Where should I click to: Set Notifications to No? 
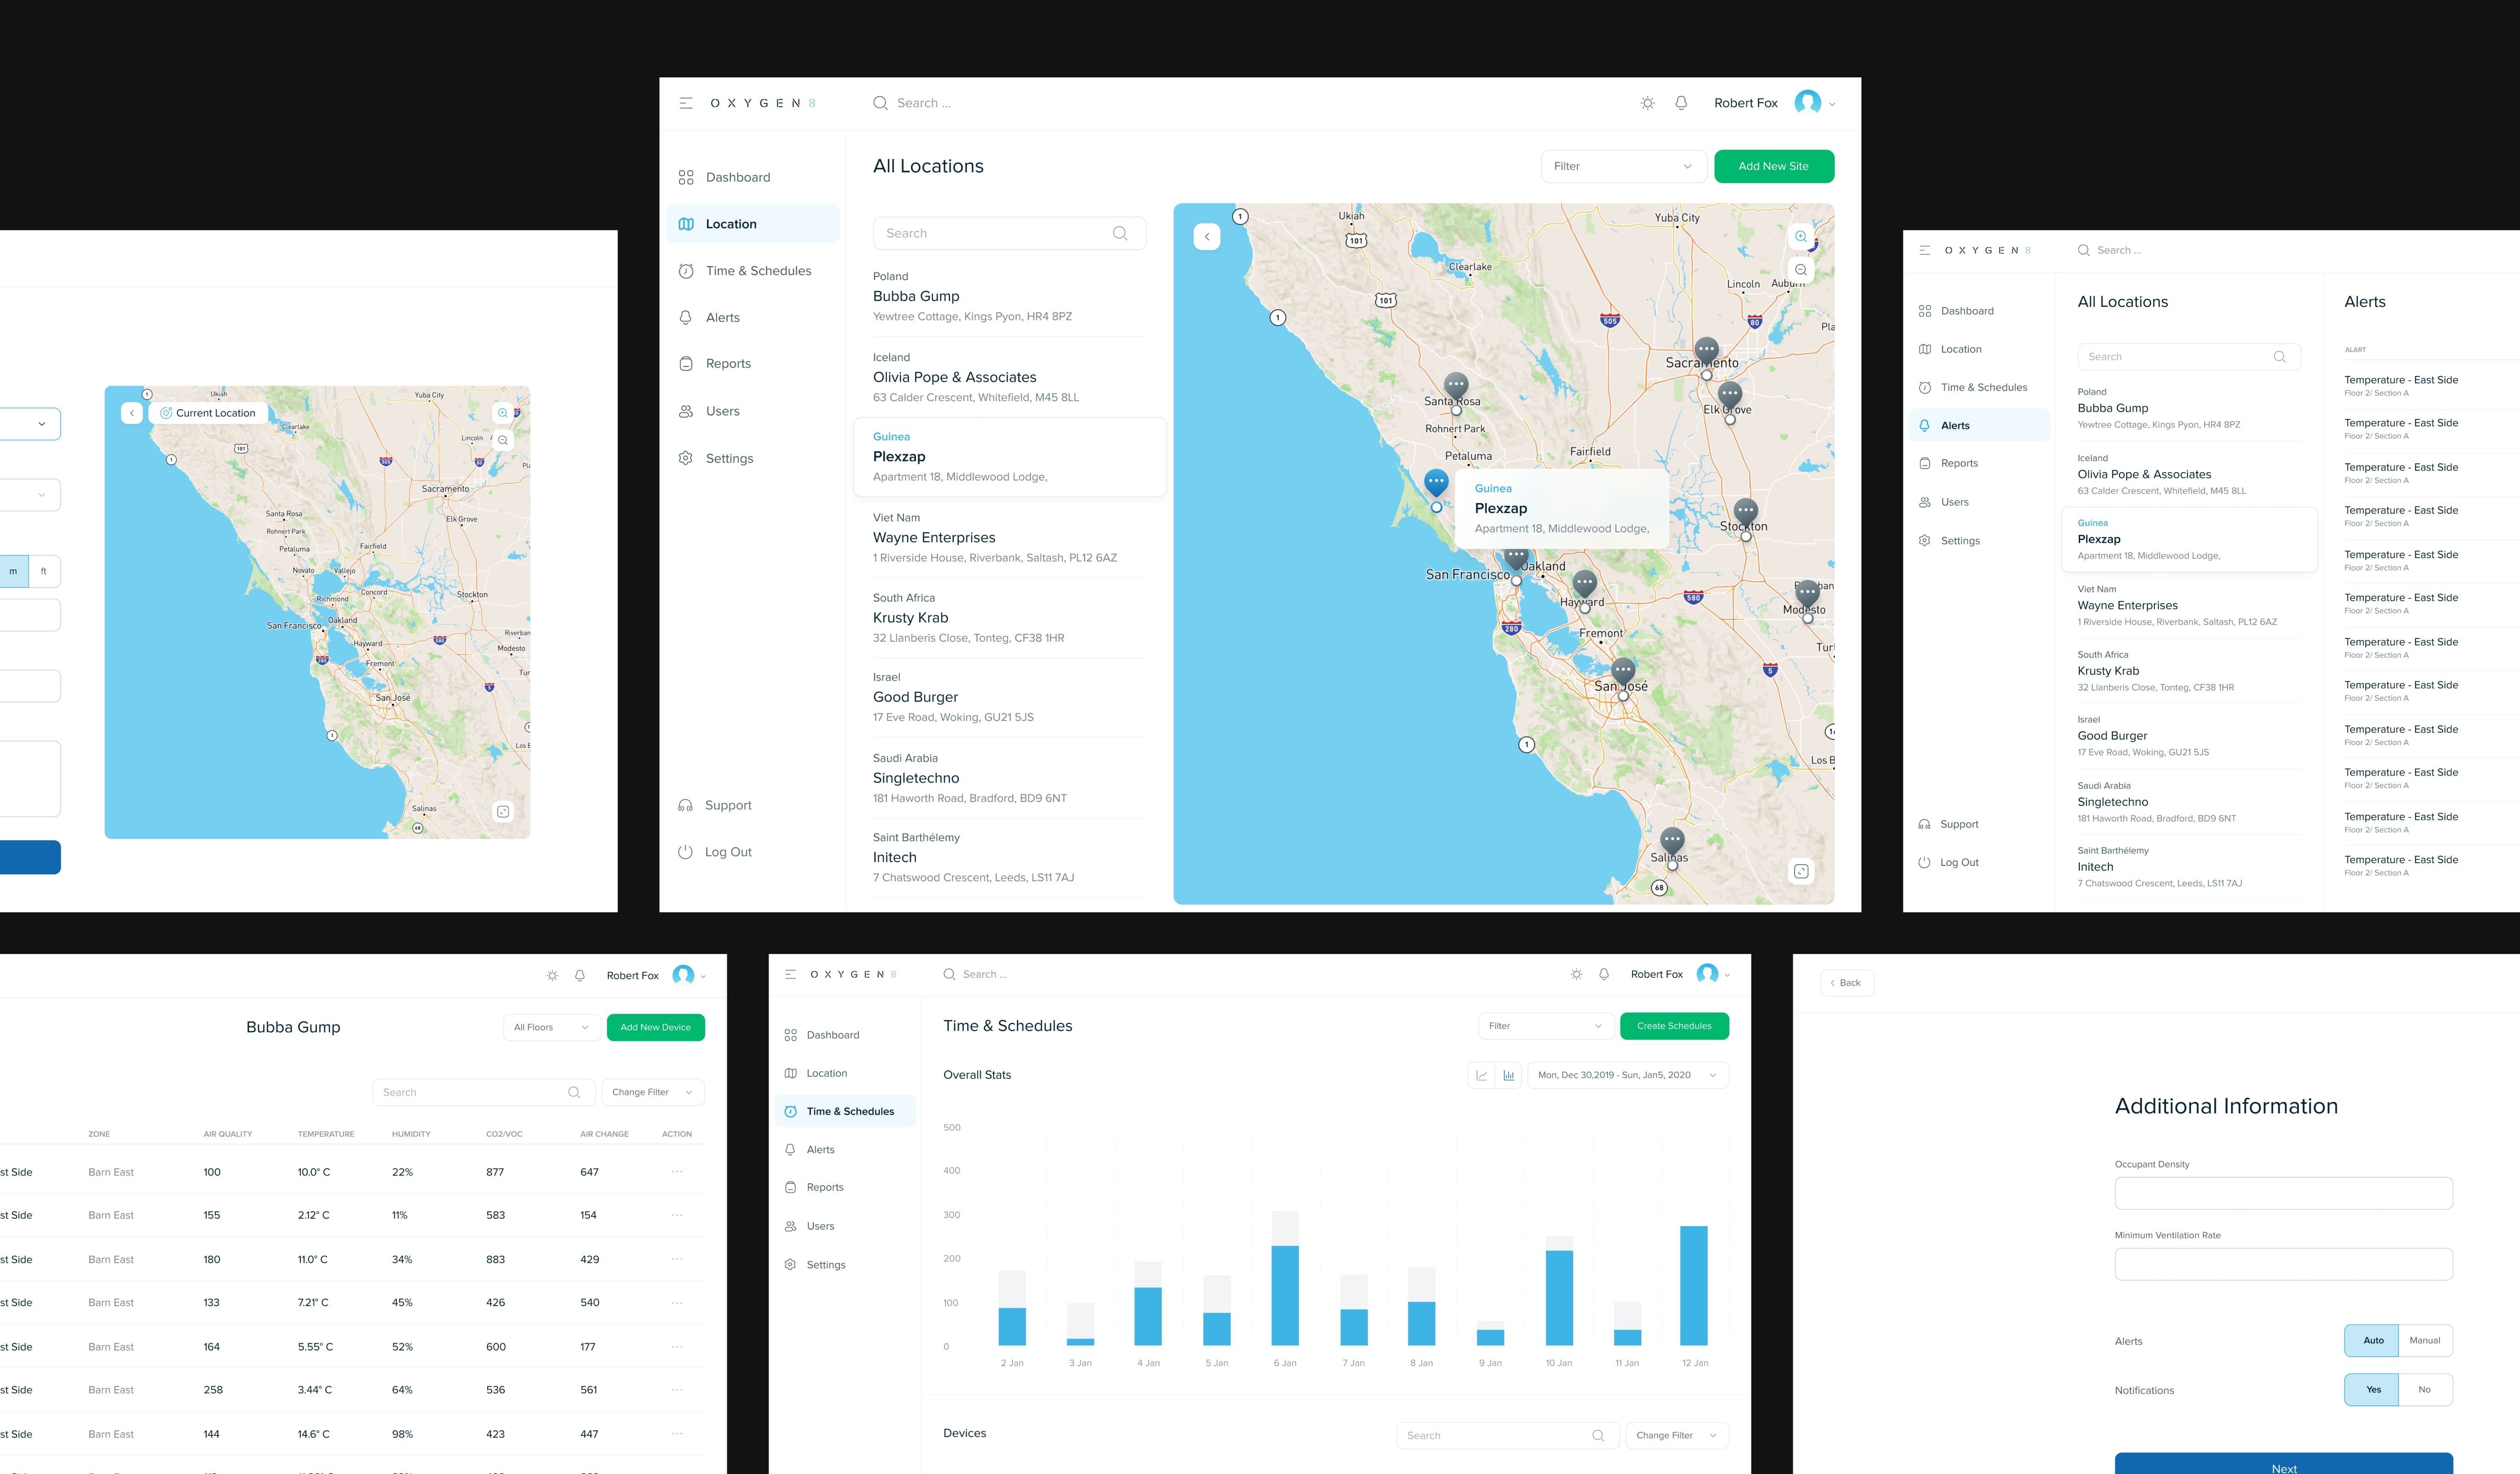pyautogui.click(x=2425, y=1390)
